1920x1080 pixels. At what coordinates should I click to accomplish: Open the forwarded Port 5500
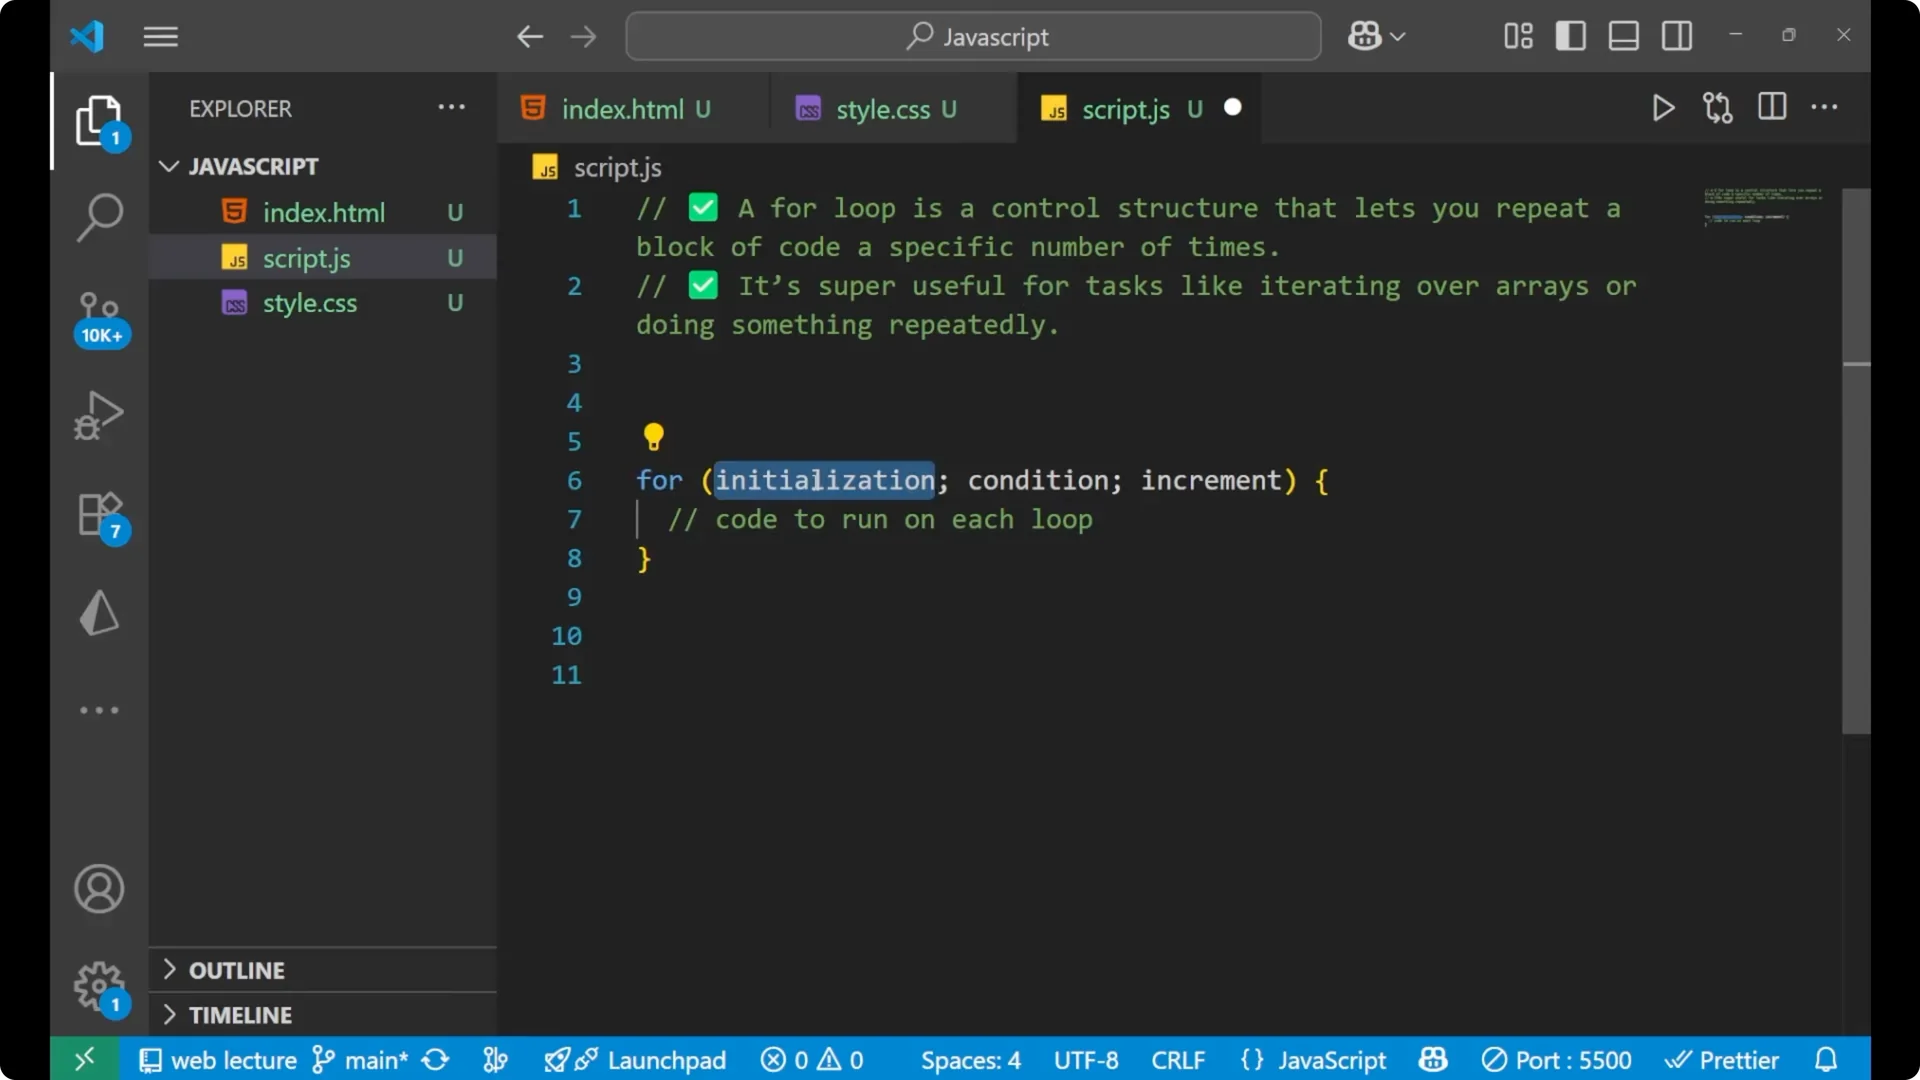[1556, 1059]
